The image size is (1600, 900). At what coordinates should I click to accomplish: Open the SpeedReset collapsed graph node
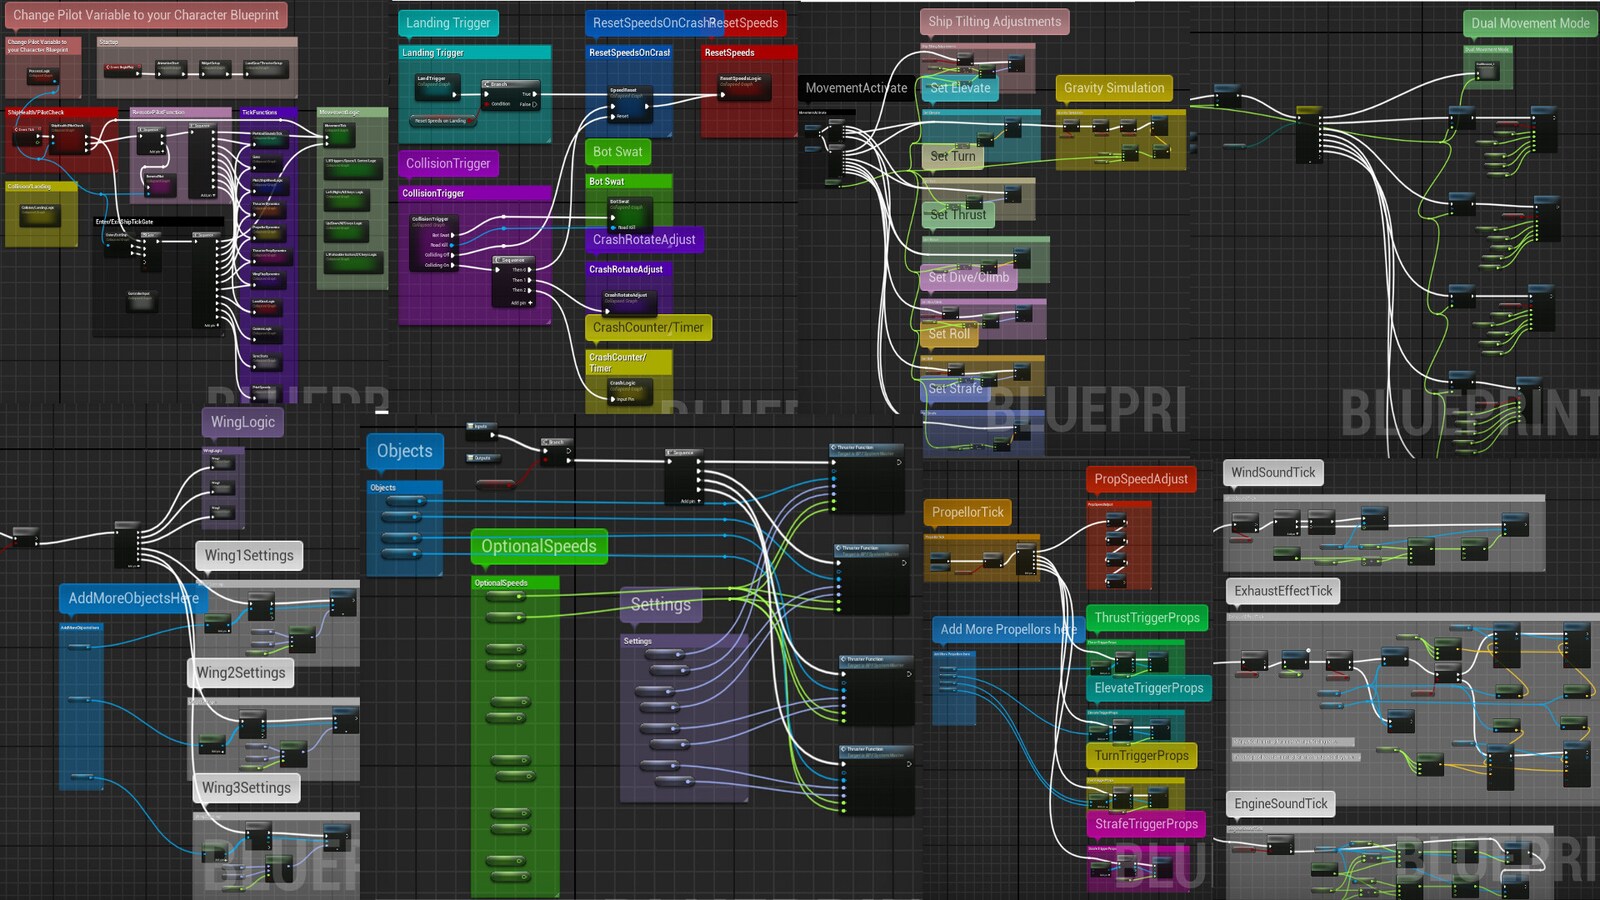(630, 104)
